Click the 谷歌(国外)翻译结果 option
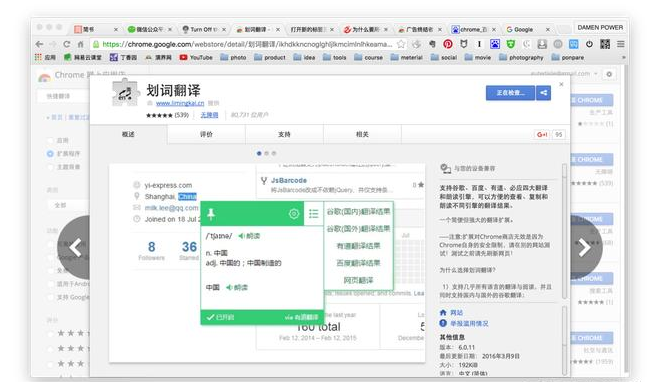The height and width of the screenshot is (382, 657). tap(358, 229)
